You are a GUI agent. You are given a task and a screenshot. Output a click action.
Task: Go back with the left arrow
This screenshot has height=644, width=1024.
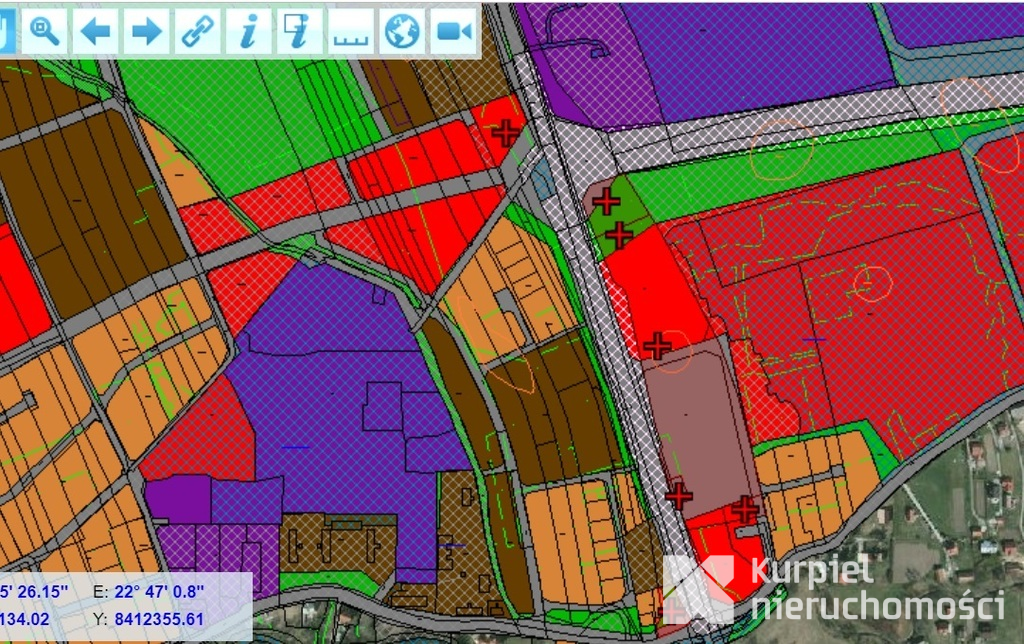point(95,31)
